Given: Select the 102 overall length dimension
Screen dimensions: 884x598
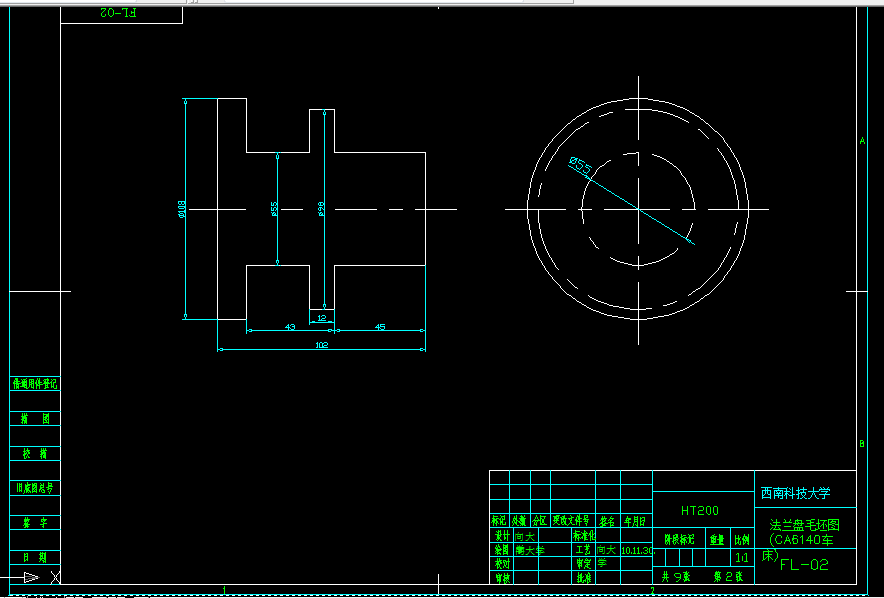Looking at the screenshot, I should point(321,345).
